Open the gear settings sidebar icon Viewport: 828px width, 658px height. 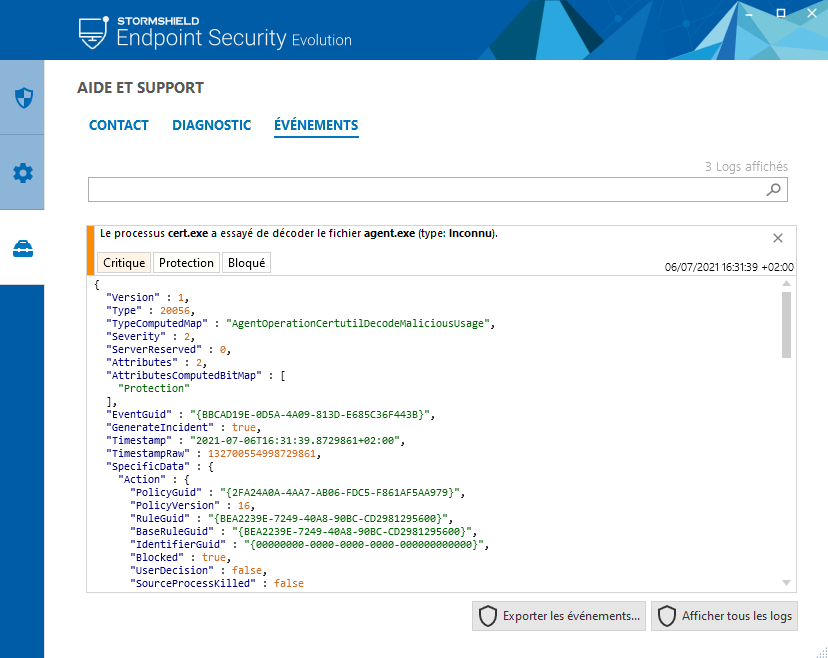coord(23,173)
